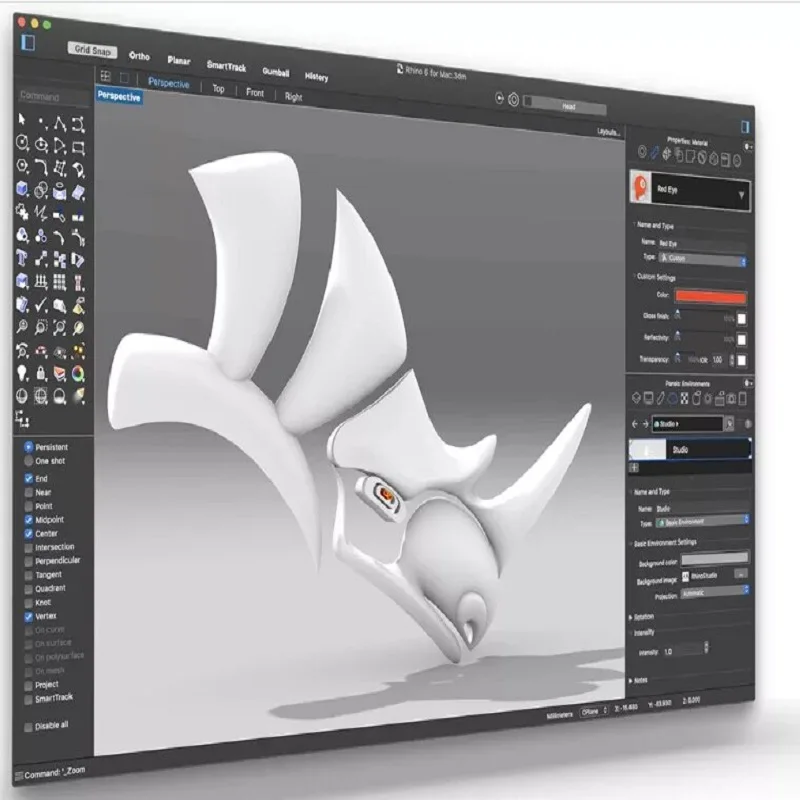Switch to the Top viewport tab

click(218, 89)
